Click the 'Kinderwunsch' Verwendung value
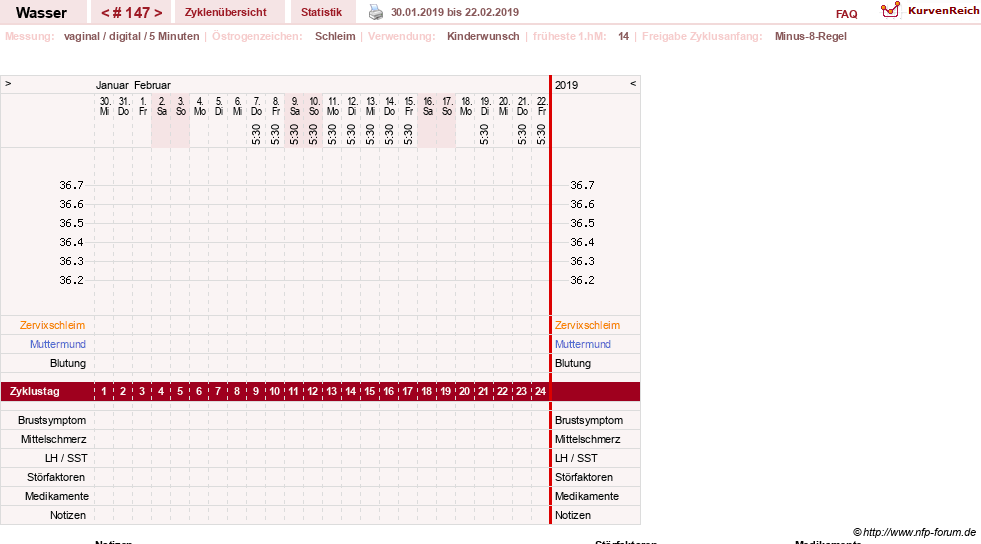The height and width of the screenshot is (544, 981). click(x=483, y=36)
